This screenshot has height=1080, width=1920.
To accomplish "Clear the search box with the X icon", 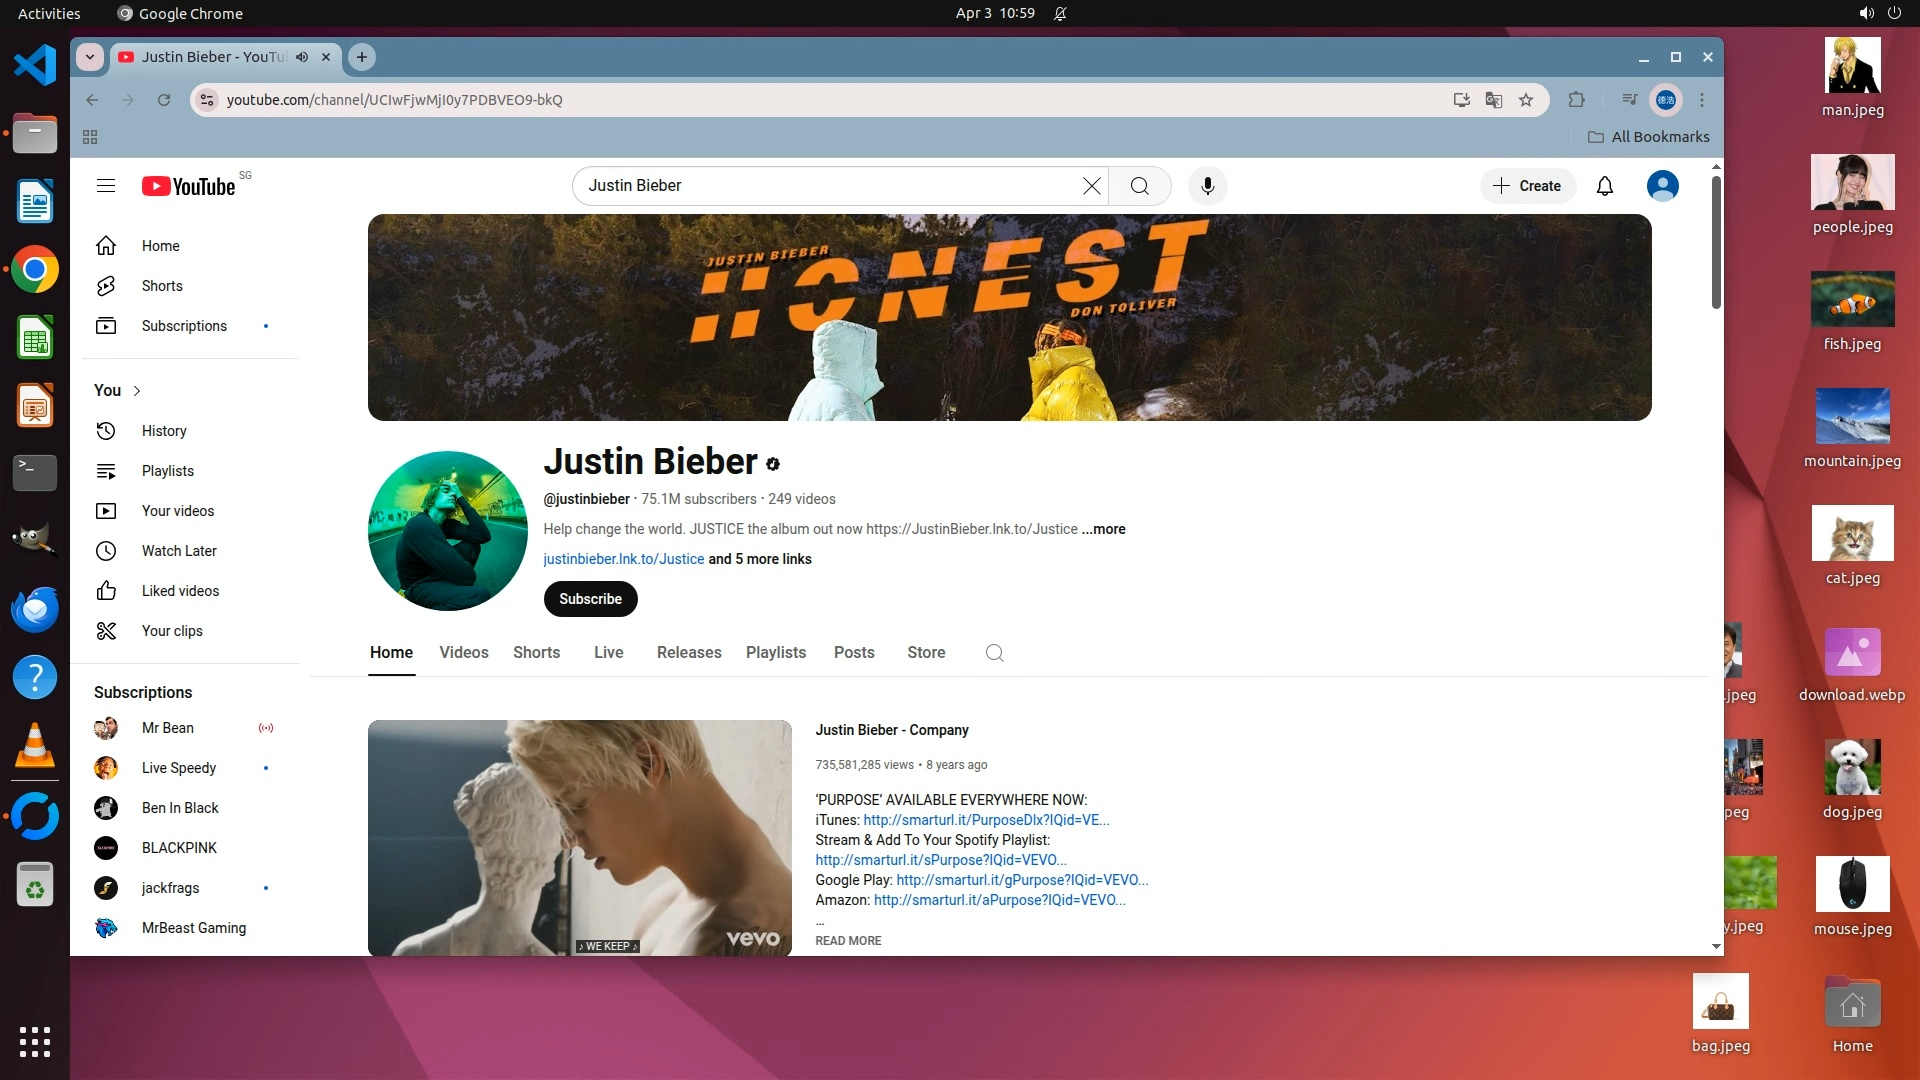I will click(x=1091, y=186).
